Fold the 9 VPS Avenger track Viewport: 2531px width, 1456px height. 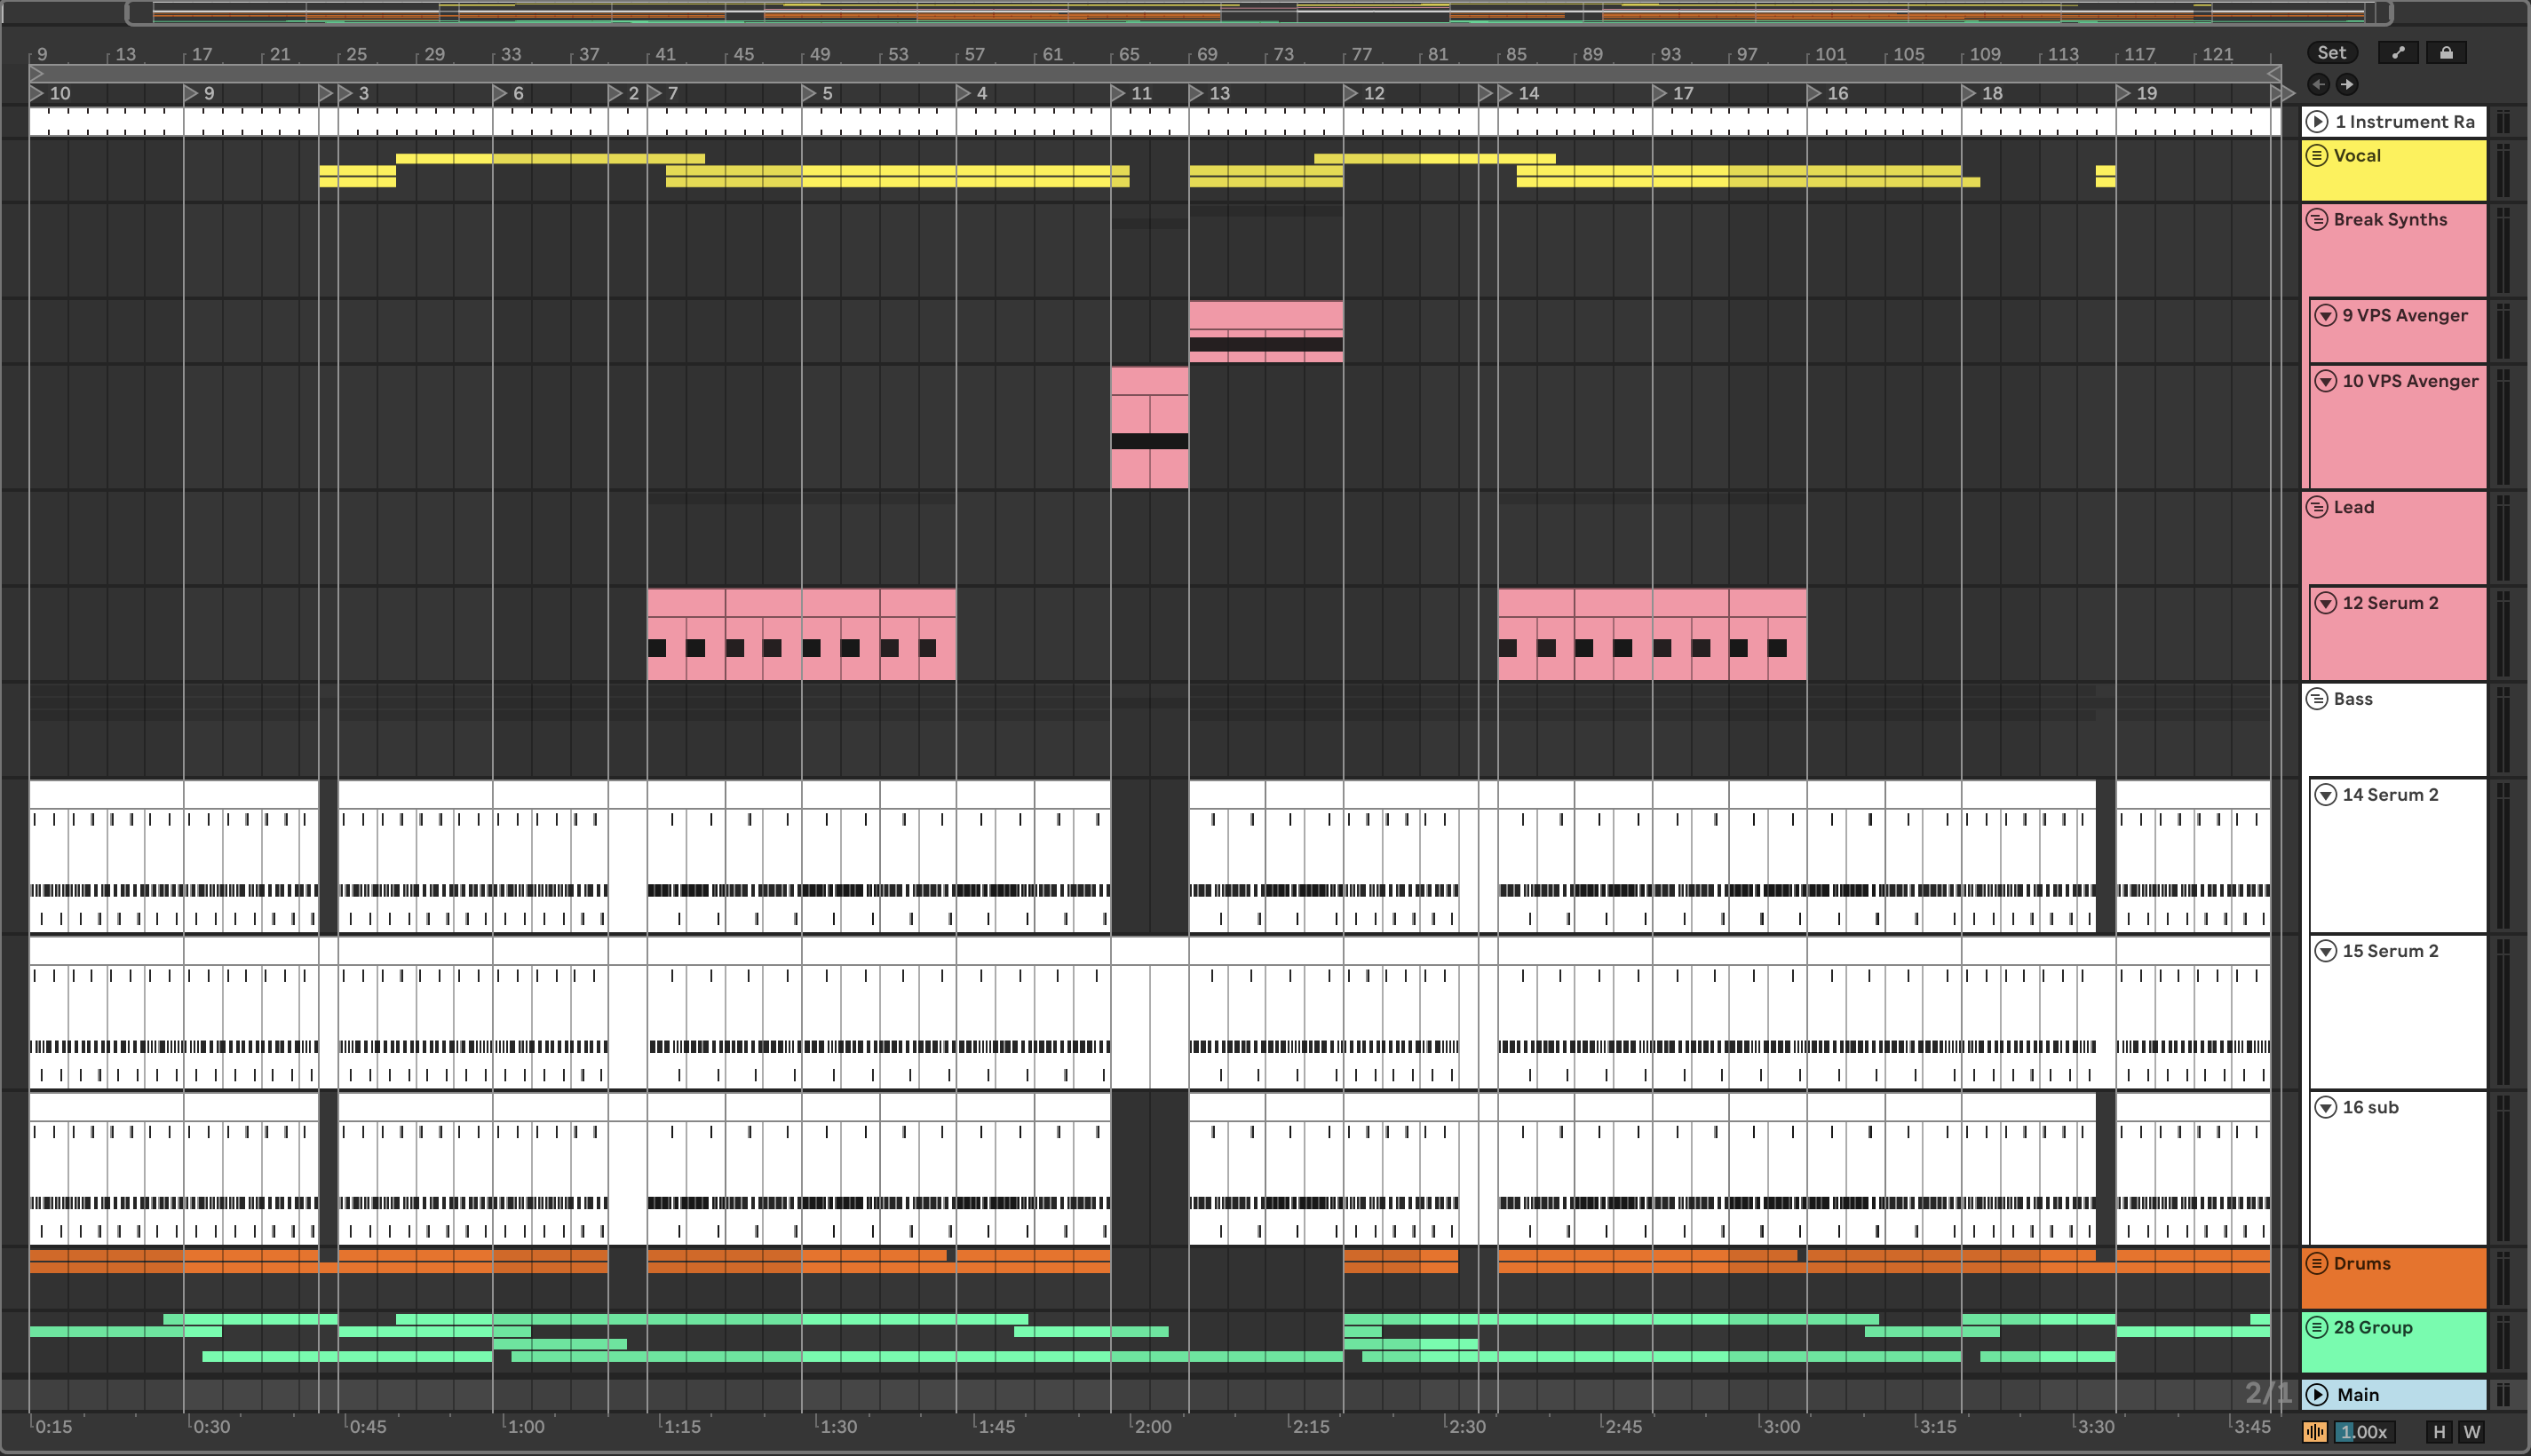pos(2326,316)
